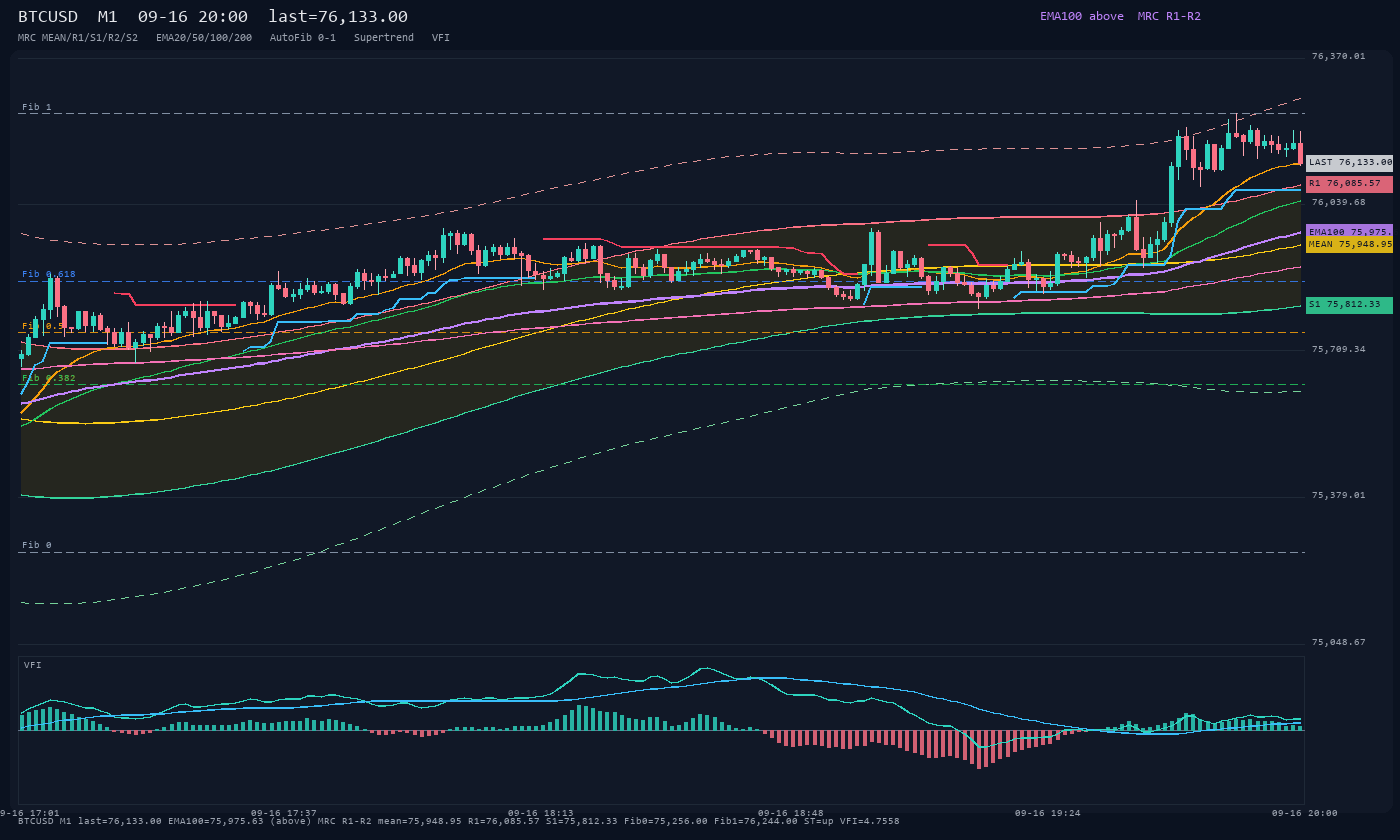
Task: Click the "Fib 1" level label
Action: pos(37,107)
